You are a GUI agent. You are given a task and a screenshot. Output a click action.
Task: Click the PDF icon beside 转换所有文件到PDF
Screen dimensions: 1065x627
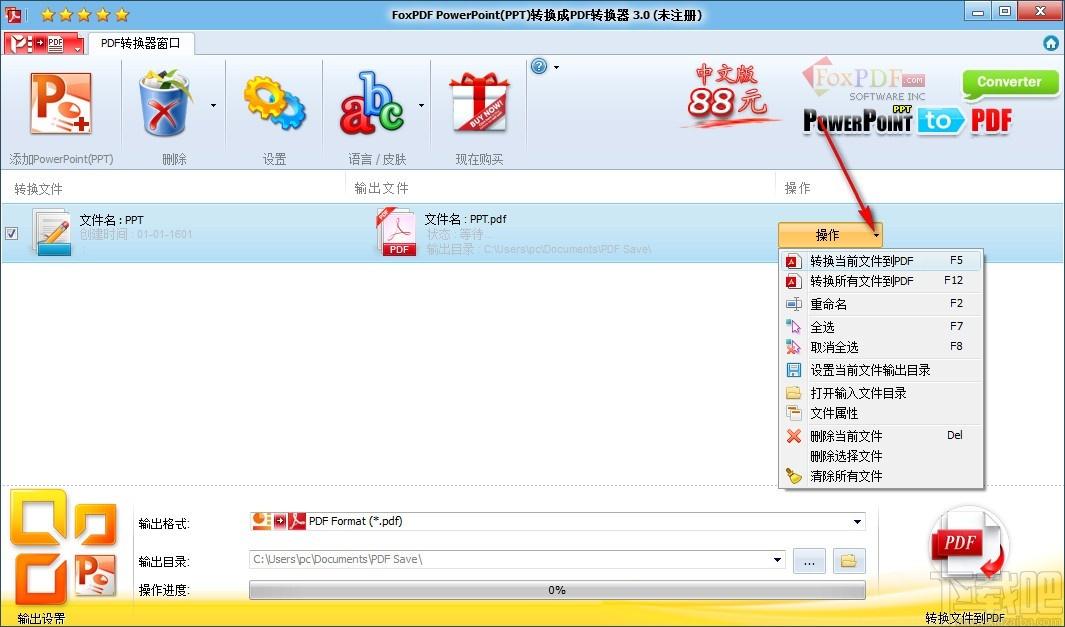(x=793, y=281)
